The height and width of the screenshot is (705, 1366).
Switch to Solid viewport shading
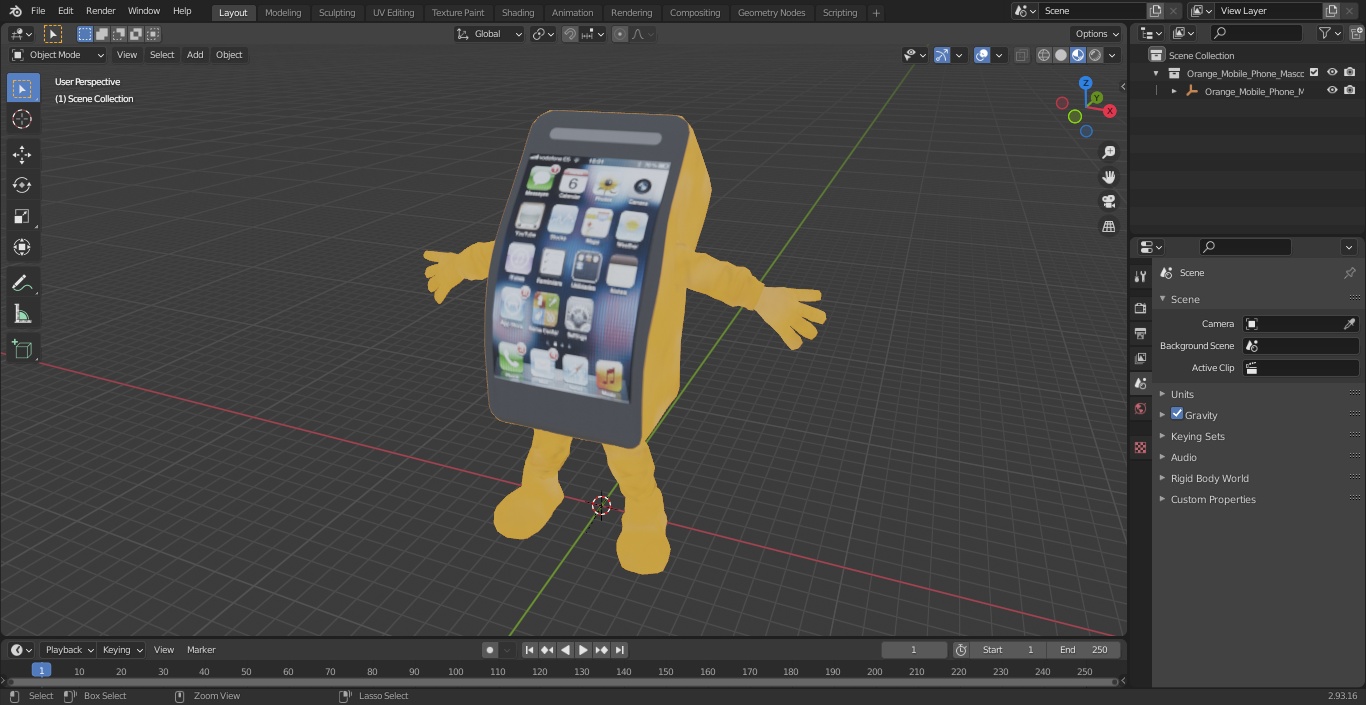coord(1061,55)
